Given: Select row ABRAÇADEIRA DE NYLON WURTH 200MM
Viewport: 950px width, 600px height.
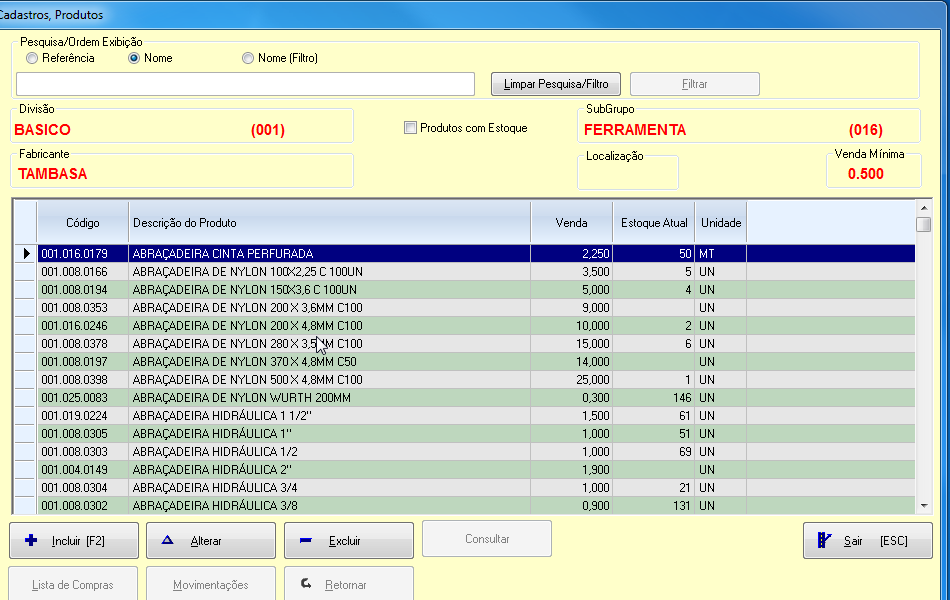Looking at the screenshot, I should pos(330,398).
